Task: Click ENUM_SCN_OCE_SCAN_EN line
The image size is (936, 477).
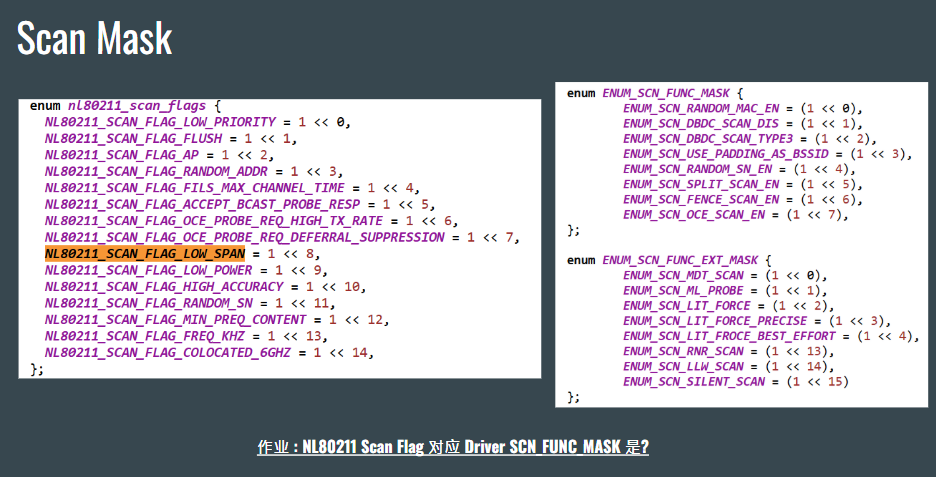Action: point(736,215)
